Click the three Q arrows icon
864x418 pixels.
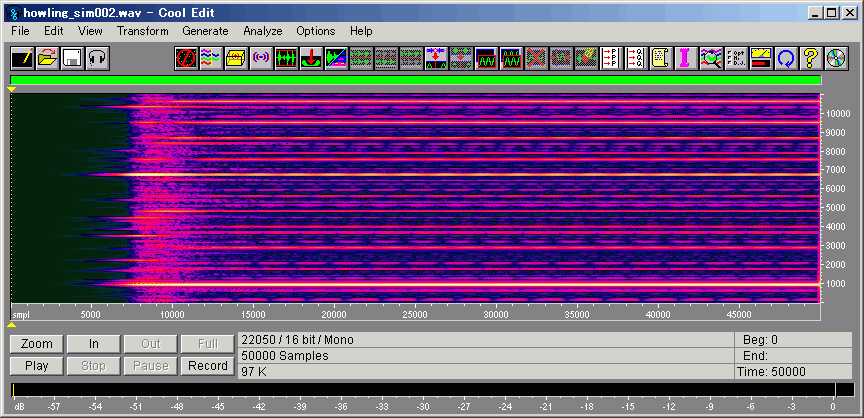point(636,58)
